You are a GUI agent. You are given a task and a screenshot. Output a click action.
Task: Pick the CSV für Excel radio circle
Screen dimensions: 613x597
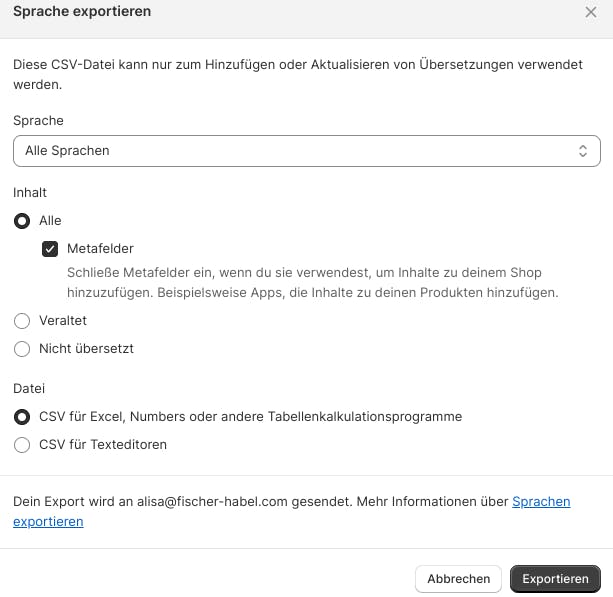point(22,417)
